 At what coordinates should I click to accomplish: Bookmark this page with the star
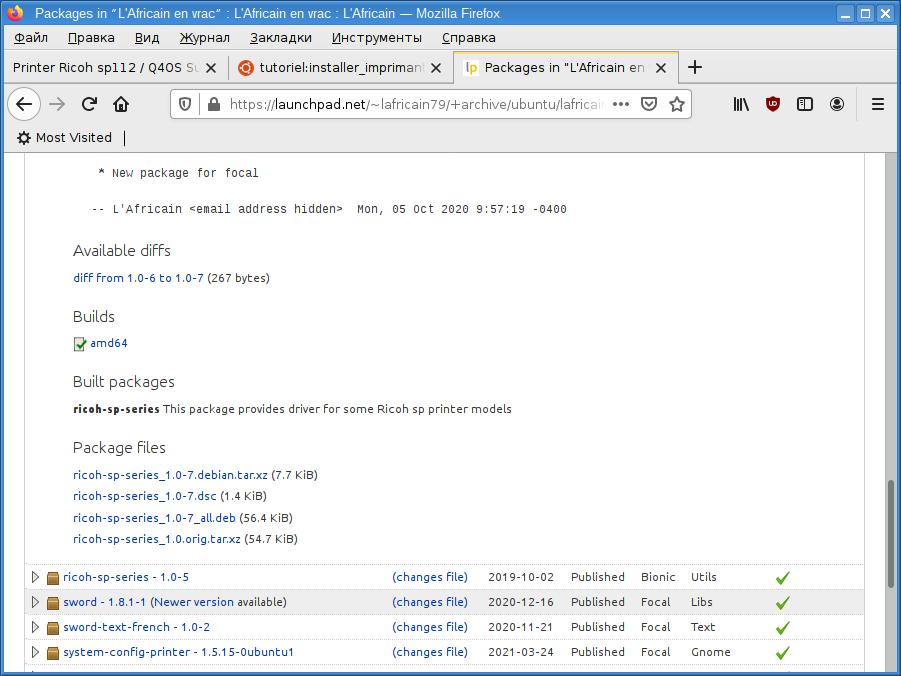pos(677,104)
